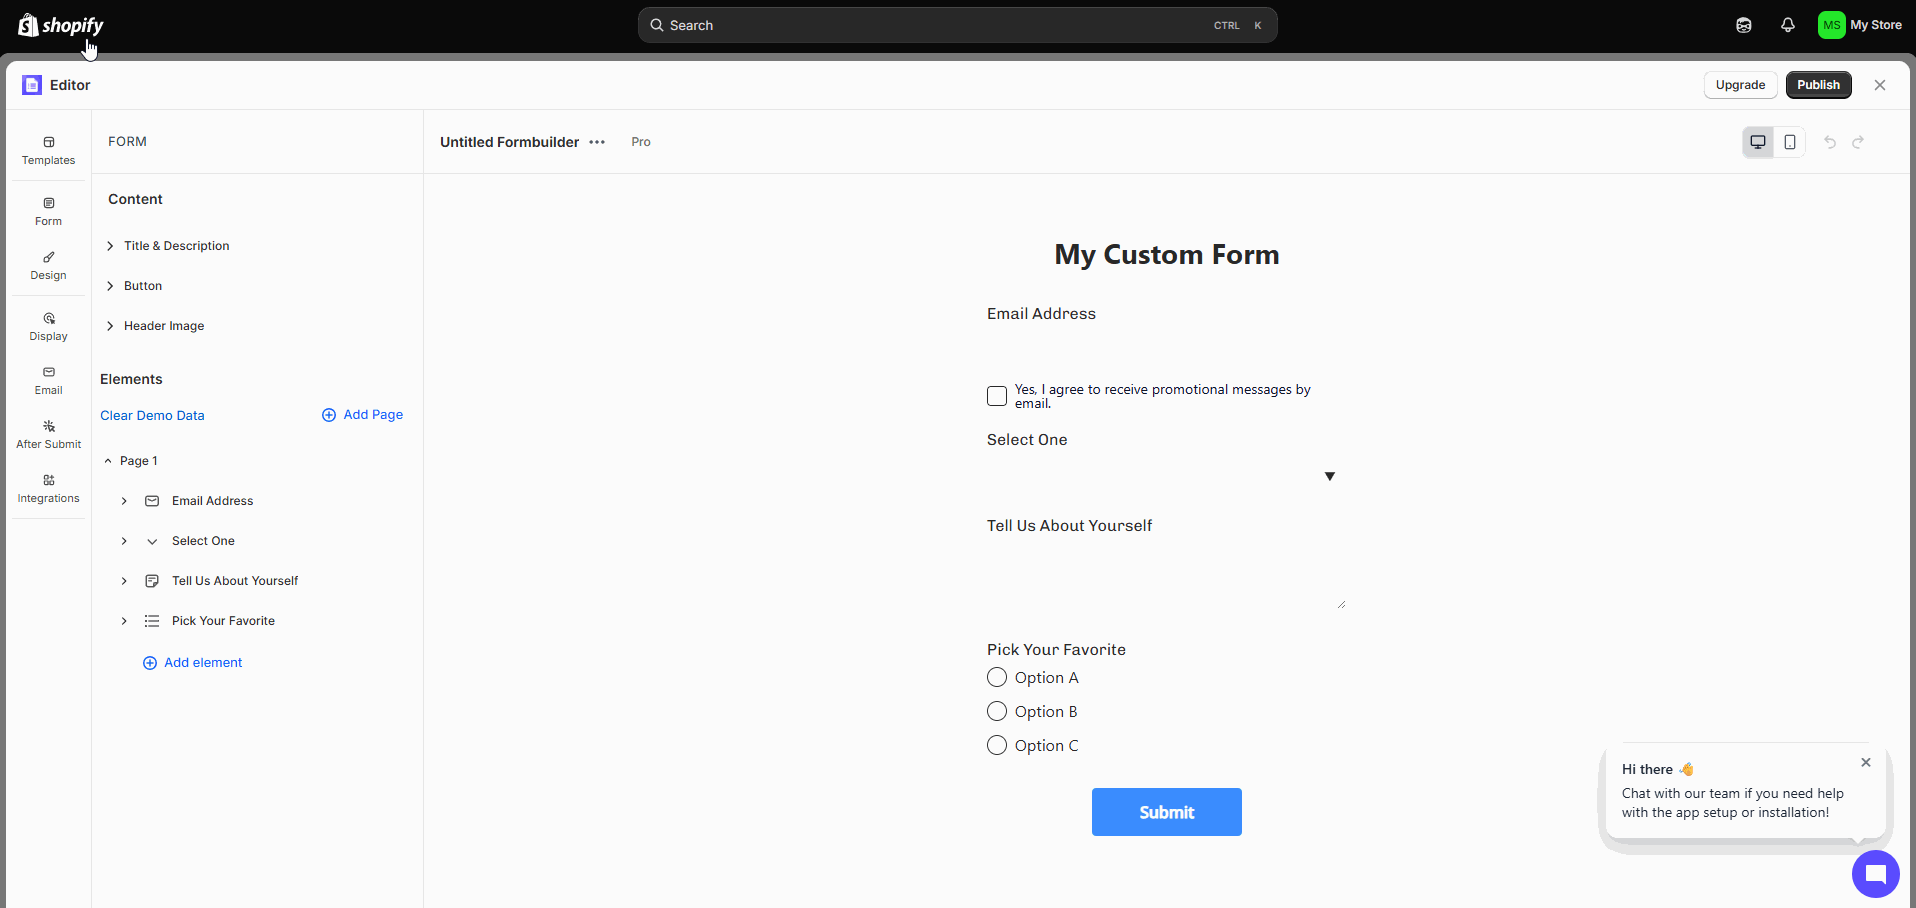
Task: Open the Templates sidebar panel
Action: coord(48,151)
